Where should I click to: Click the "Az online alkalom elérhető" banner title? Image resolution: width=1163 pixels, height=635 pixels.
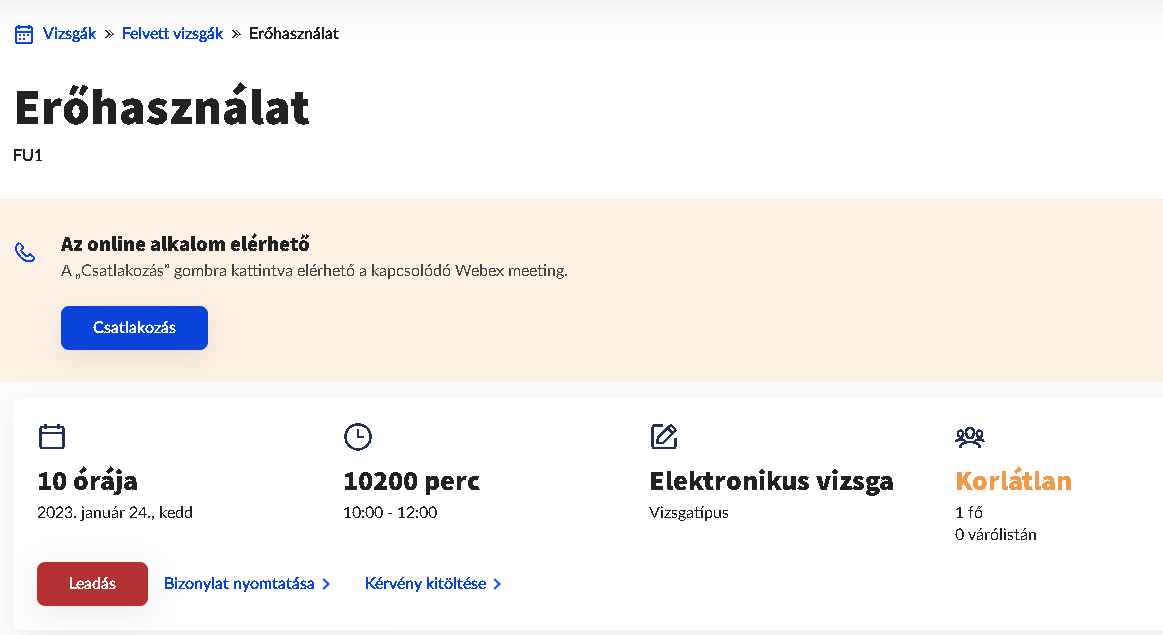click(185, 244)
